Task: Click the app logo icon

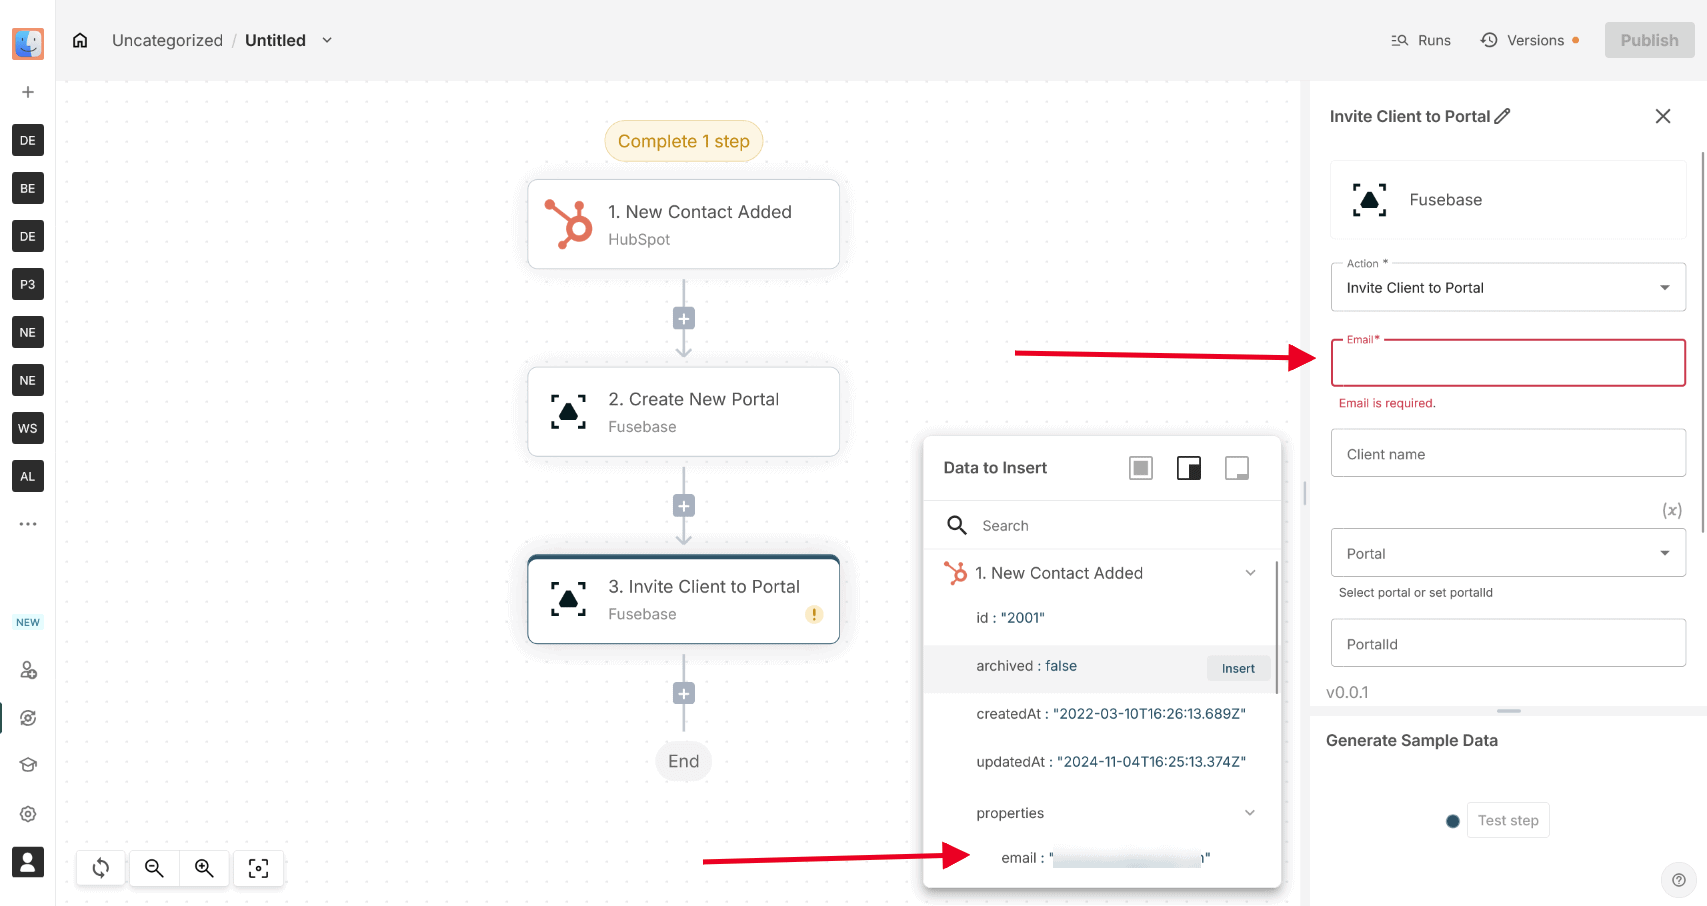Action: 28,43
